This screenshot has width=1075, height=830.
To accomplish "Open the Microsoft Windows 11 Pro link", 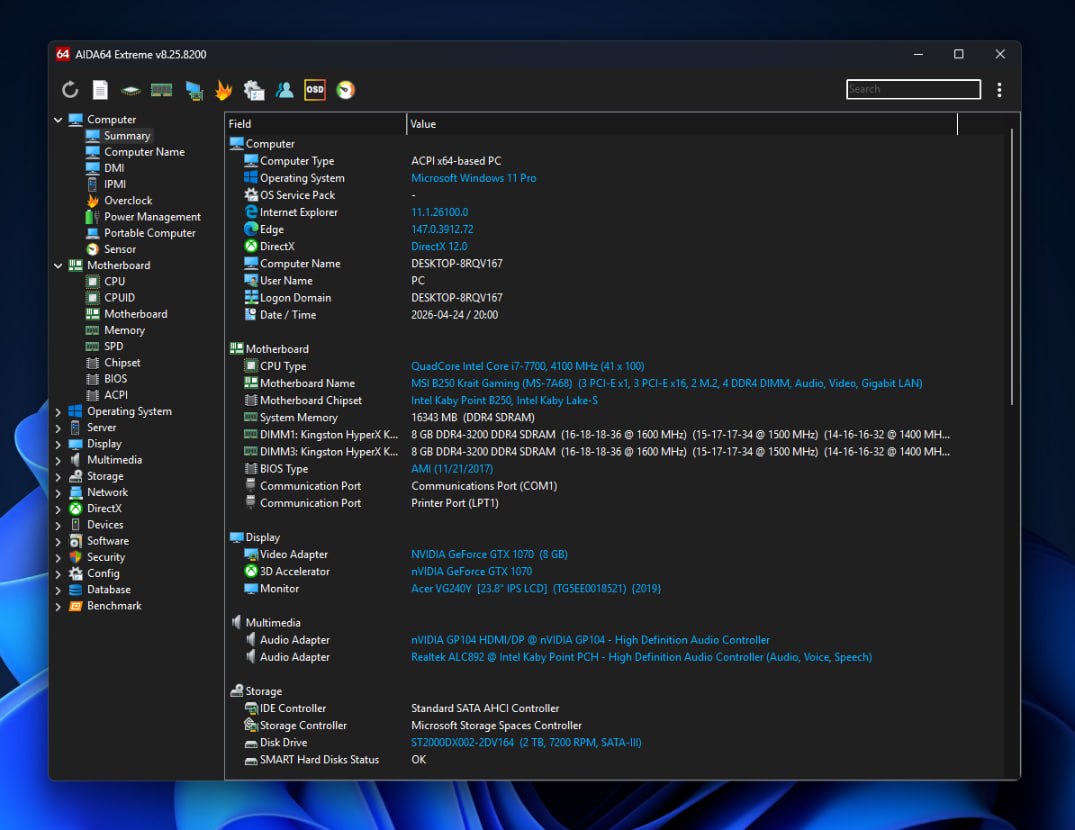I will 473,178.
